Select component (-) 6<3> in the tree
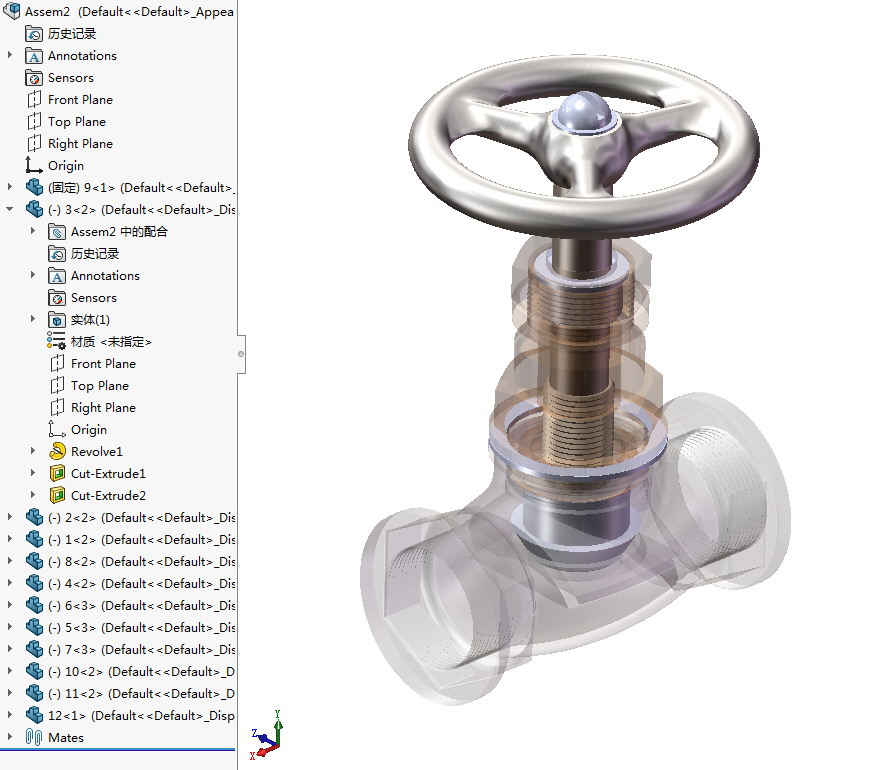Viewport: 871px width, 770px height. coord(142,606)
